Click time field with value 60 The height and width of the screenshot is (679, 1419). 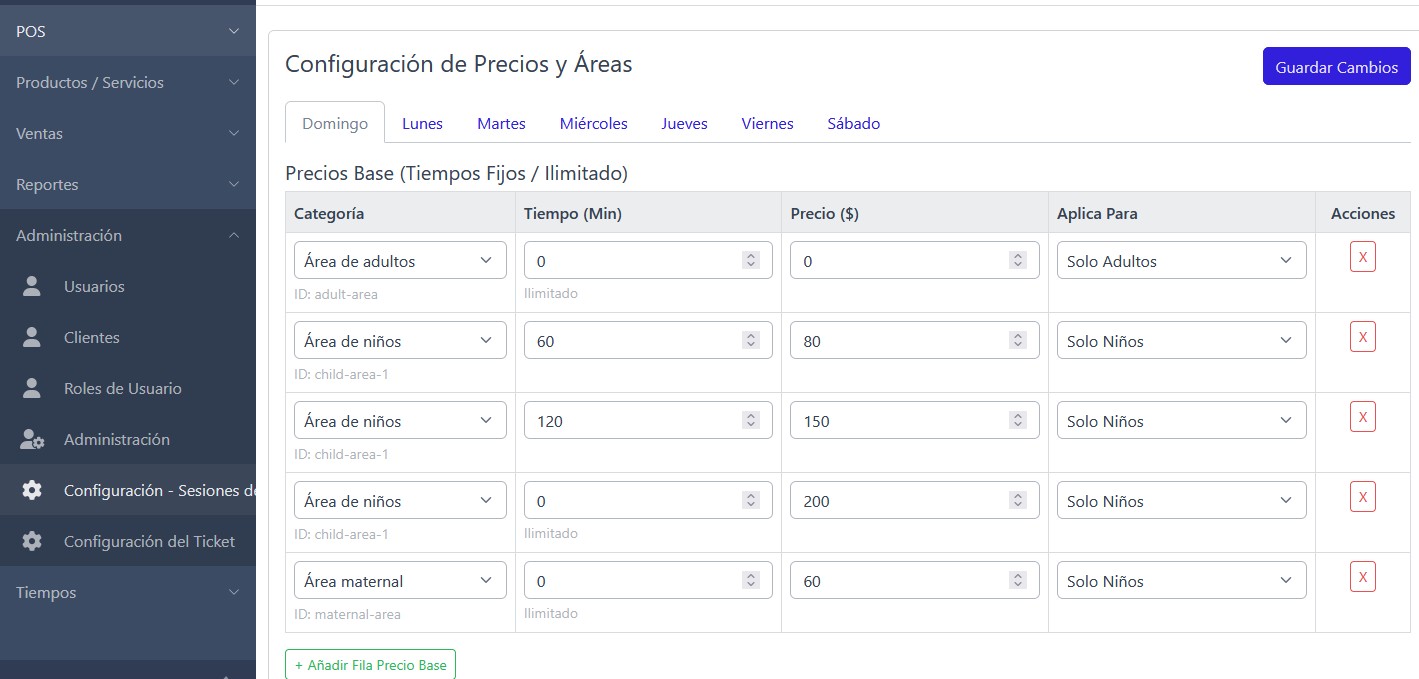click(x=648, y=340)
